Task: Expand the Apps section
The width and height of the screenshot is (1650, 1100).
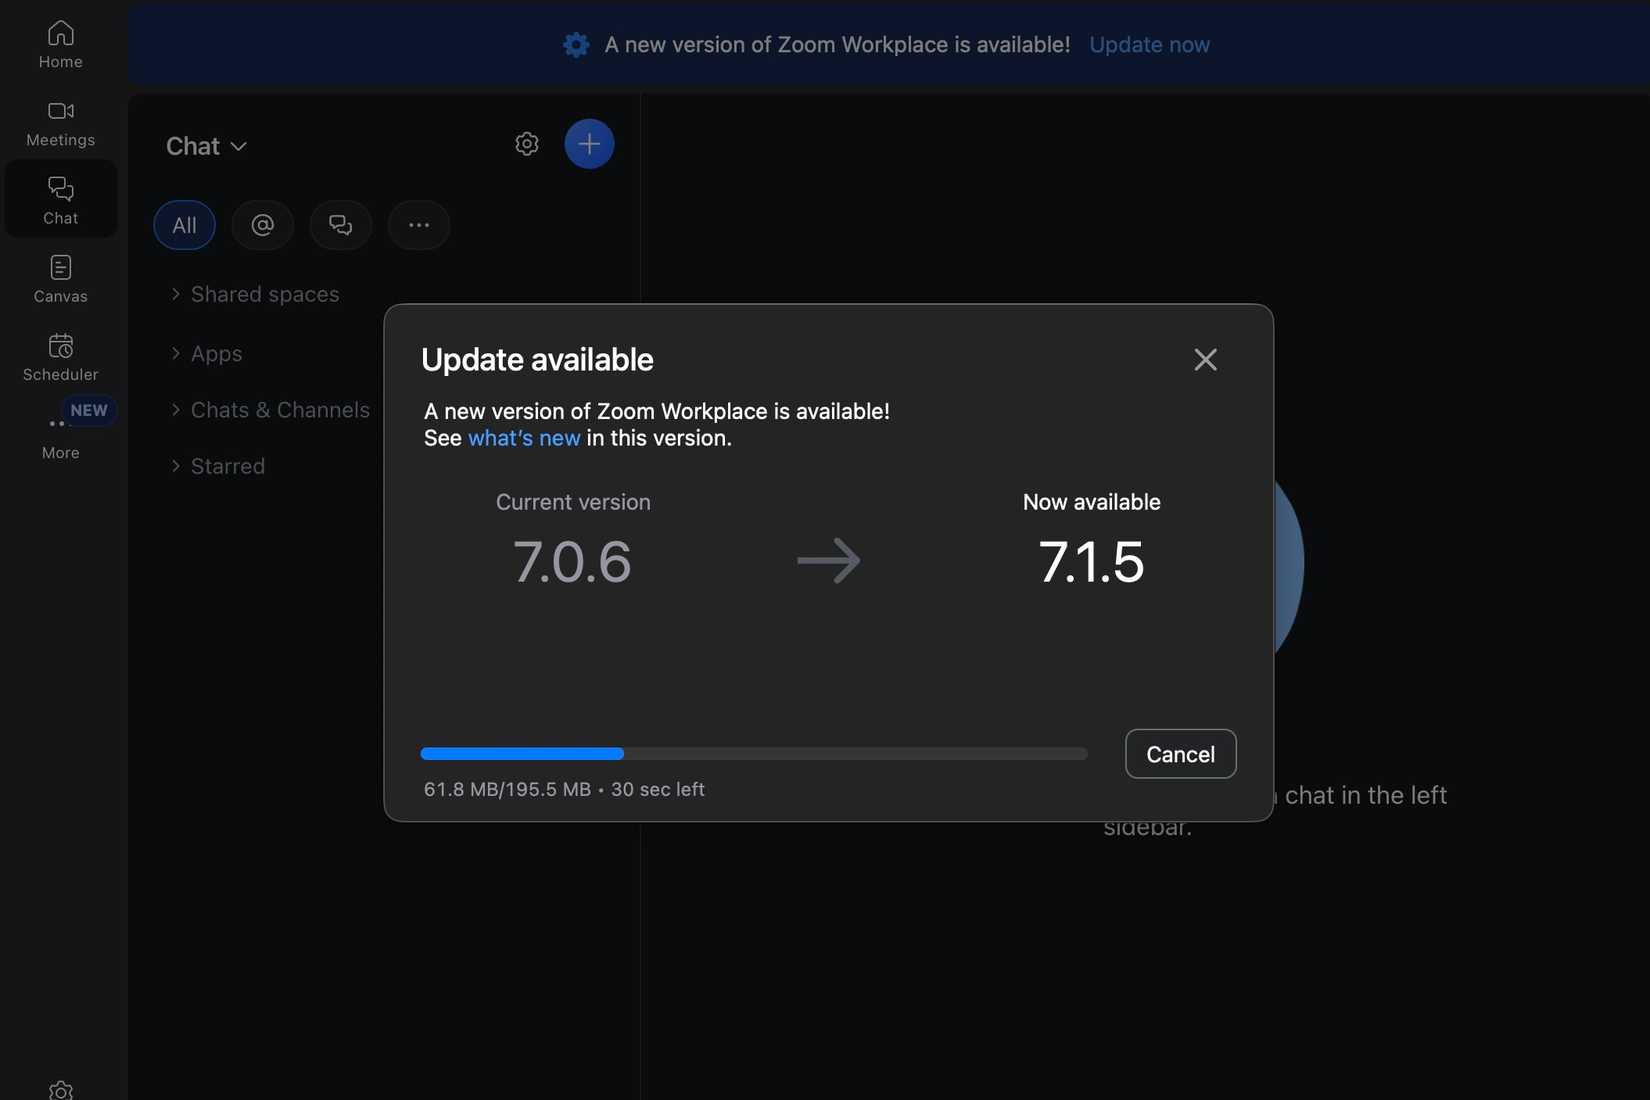Action: point(206,354)
